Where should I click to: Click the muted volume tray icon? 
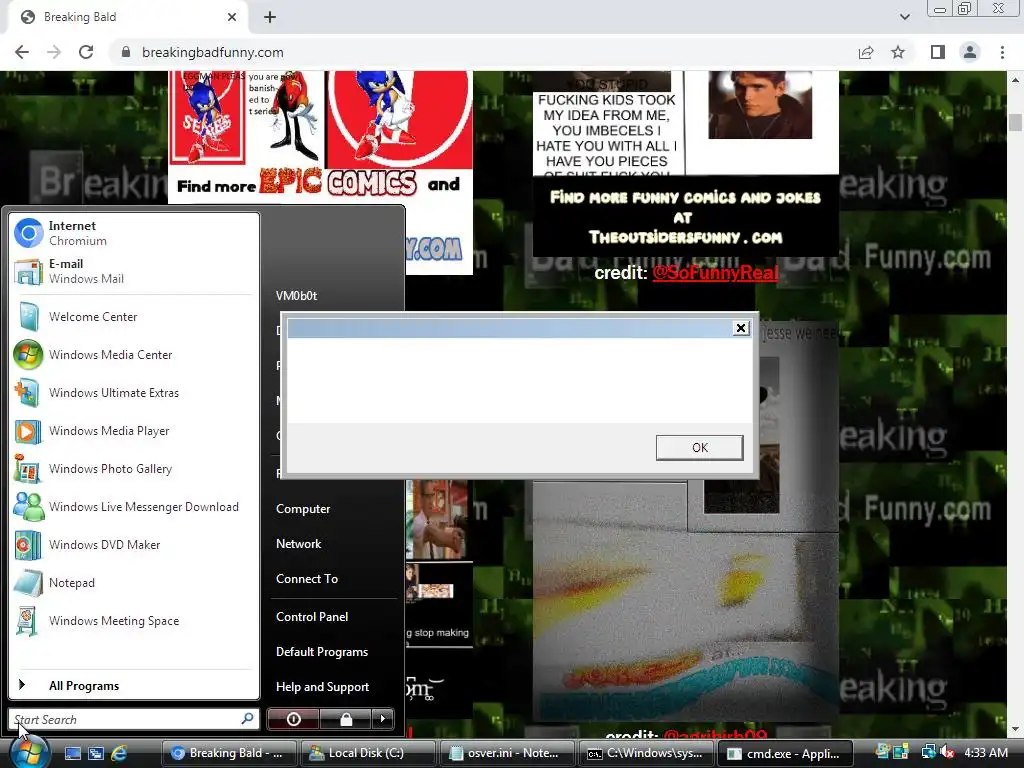tap(948, 753)
